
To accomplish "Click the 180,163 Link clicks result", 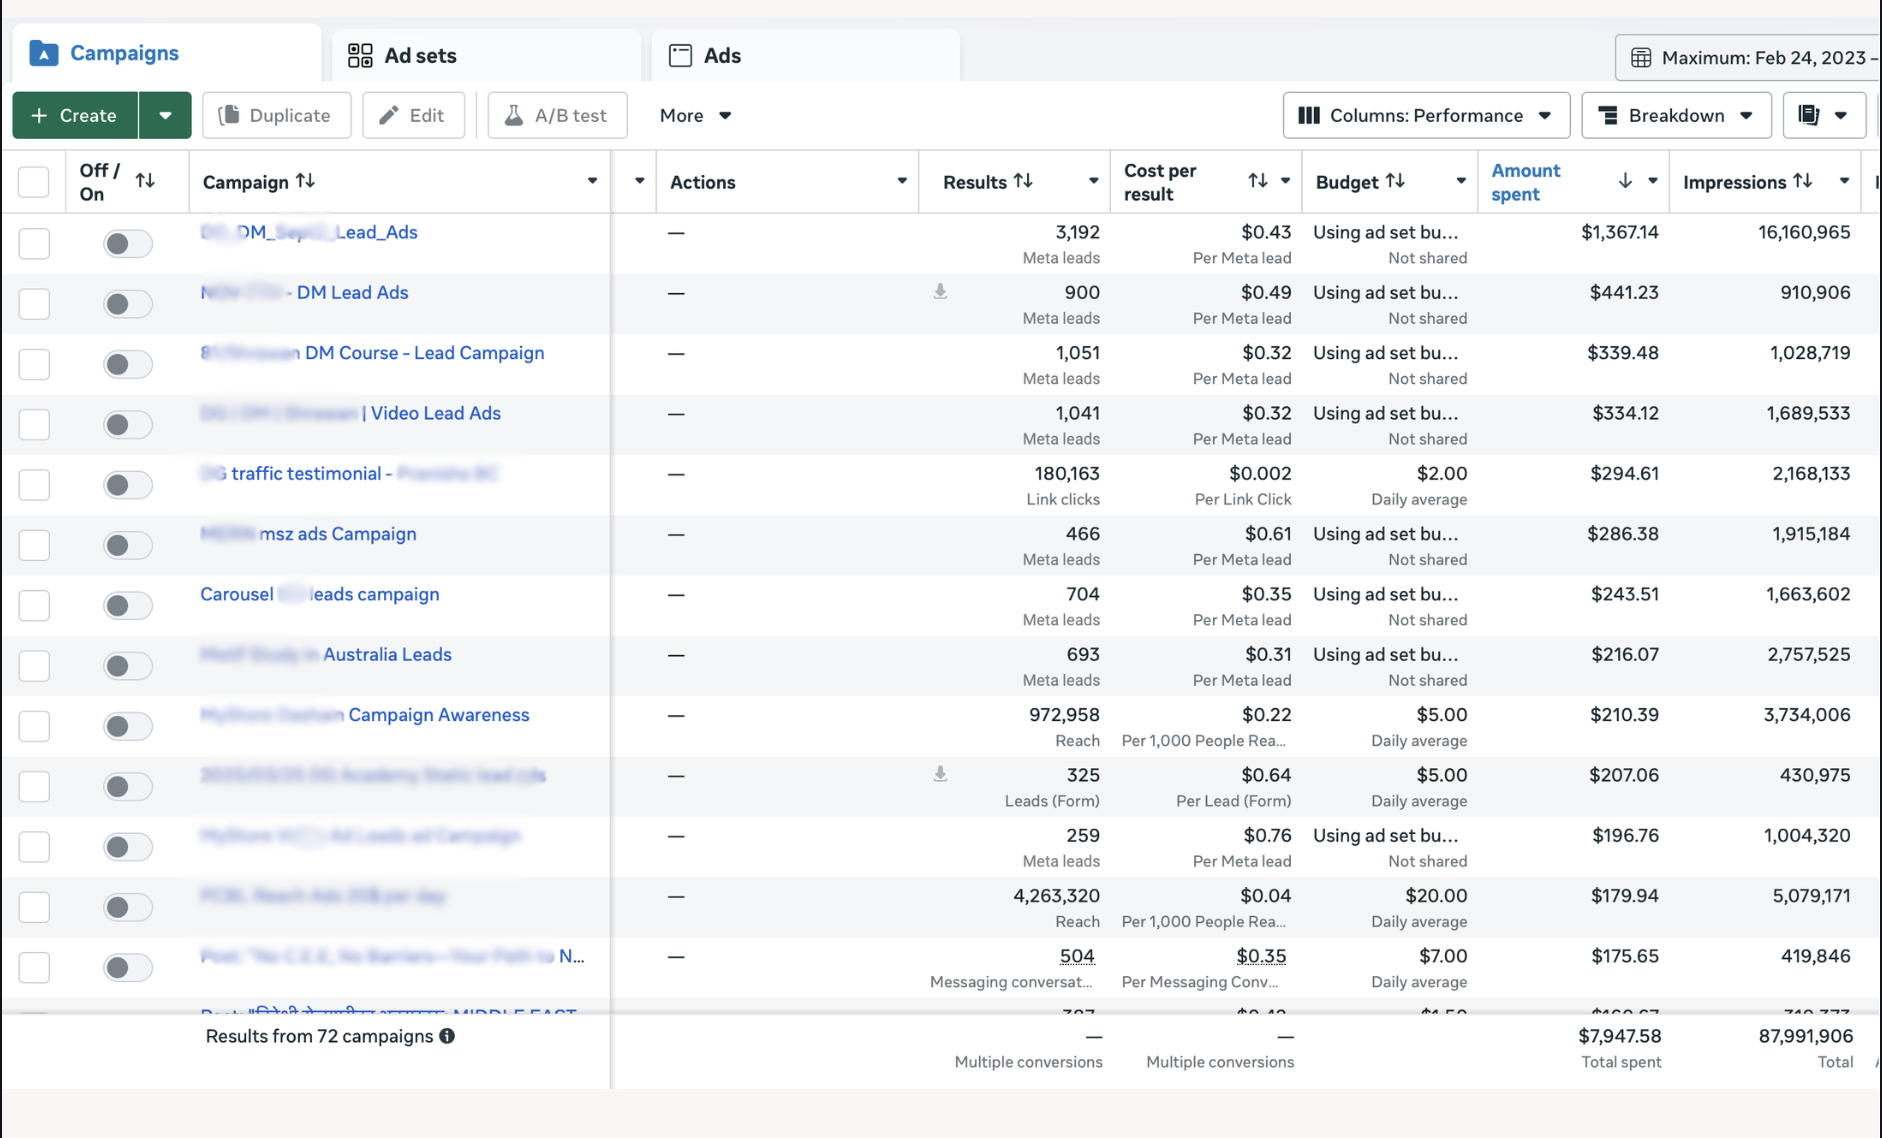I will tap(1067, 473).
